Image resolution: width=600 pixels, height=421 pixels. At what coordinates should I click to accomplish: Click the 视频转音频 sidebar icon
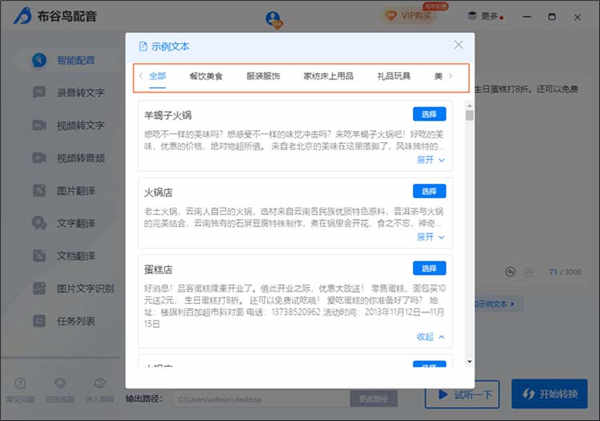(39, 158)
